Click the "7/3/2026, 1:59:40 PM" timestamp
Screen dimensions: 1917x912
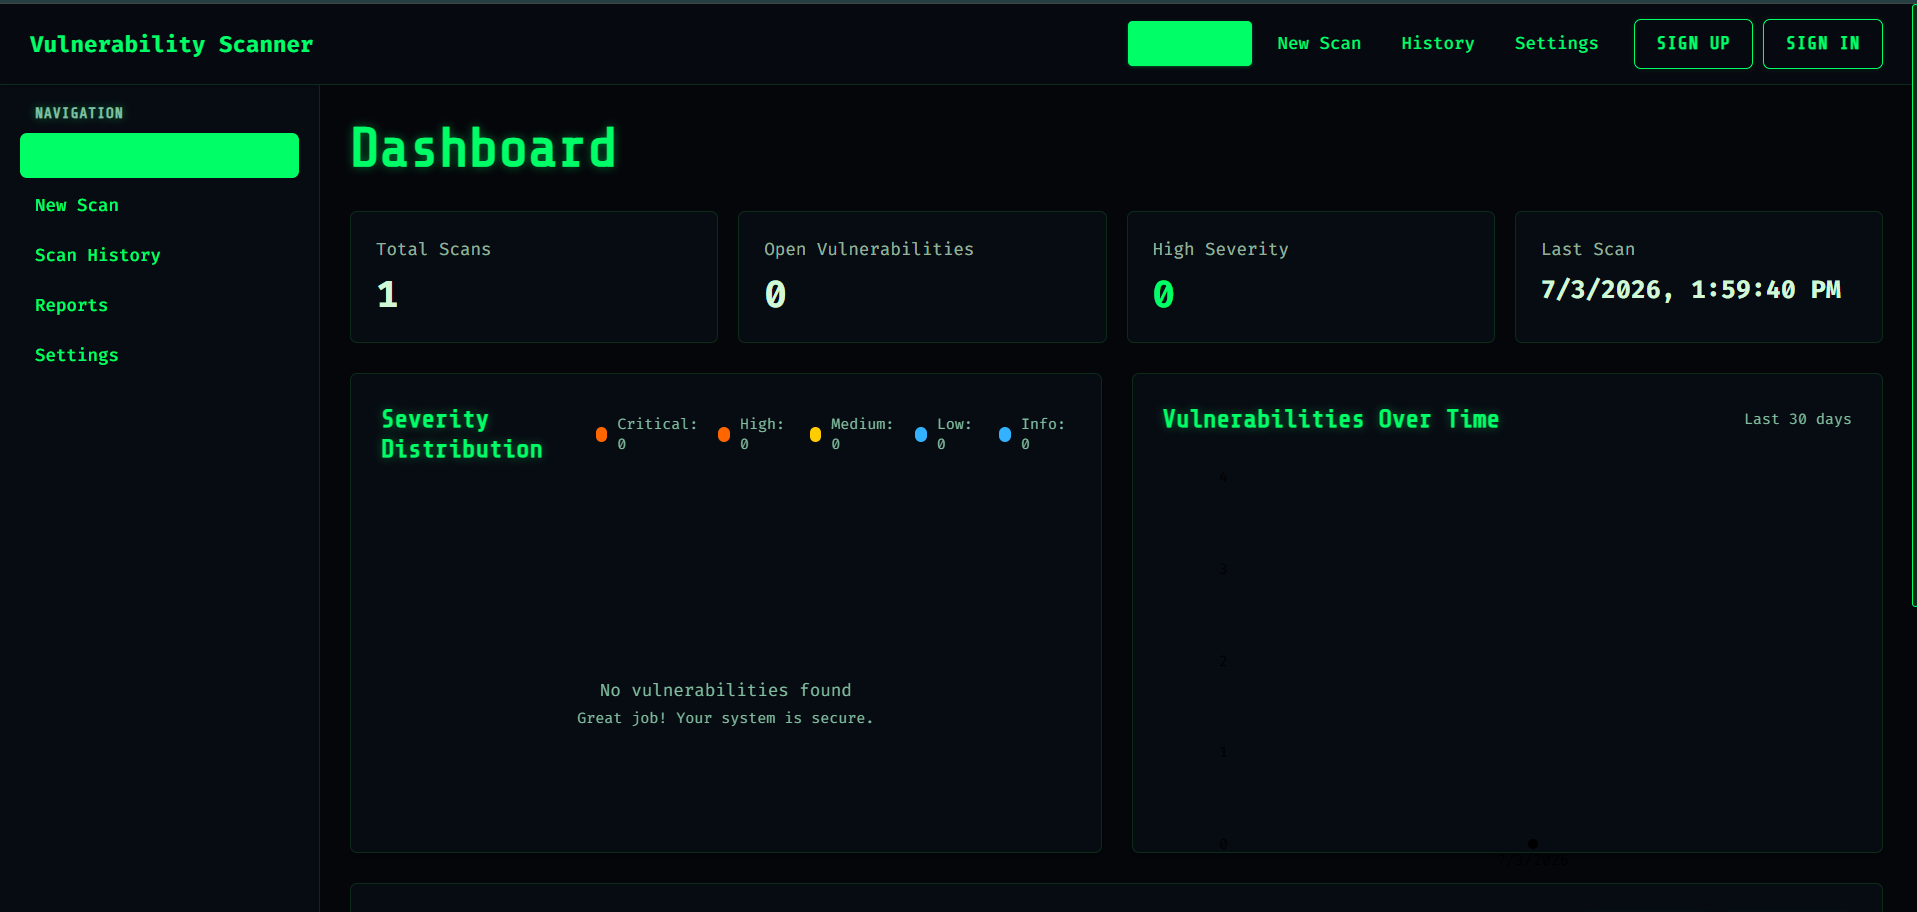[x=1690, y=290]
